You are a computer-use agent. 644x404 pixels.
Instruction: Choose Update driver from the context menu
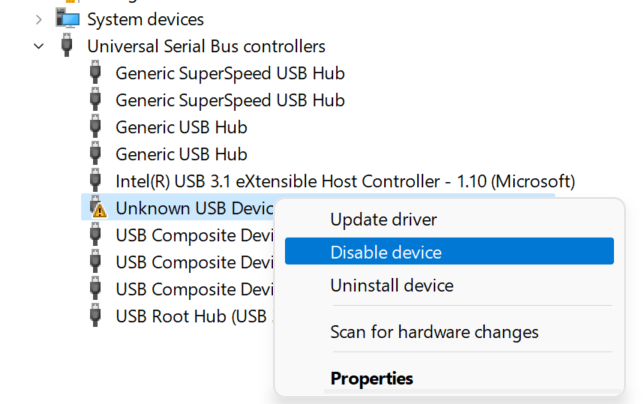pyautogui.click(x=383, y=219)
